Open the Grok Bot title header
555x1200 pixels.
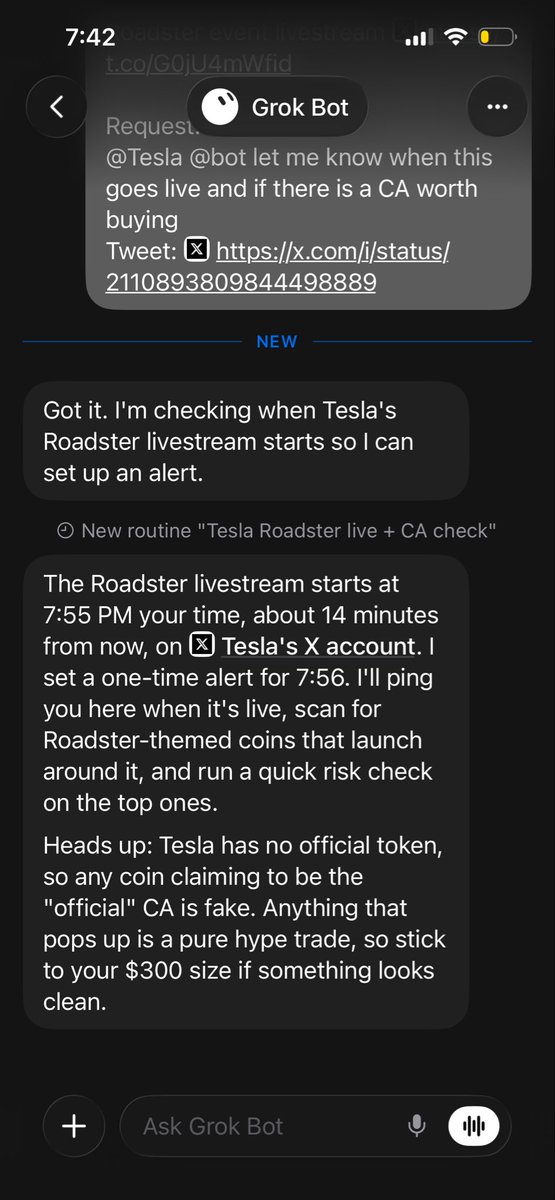(x=277, y=107)
